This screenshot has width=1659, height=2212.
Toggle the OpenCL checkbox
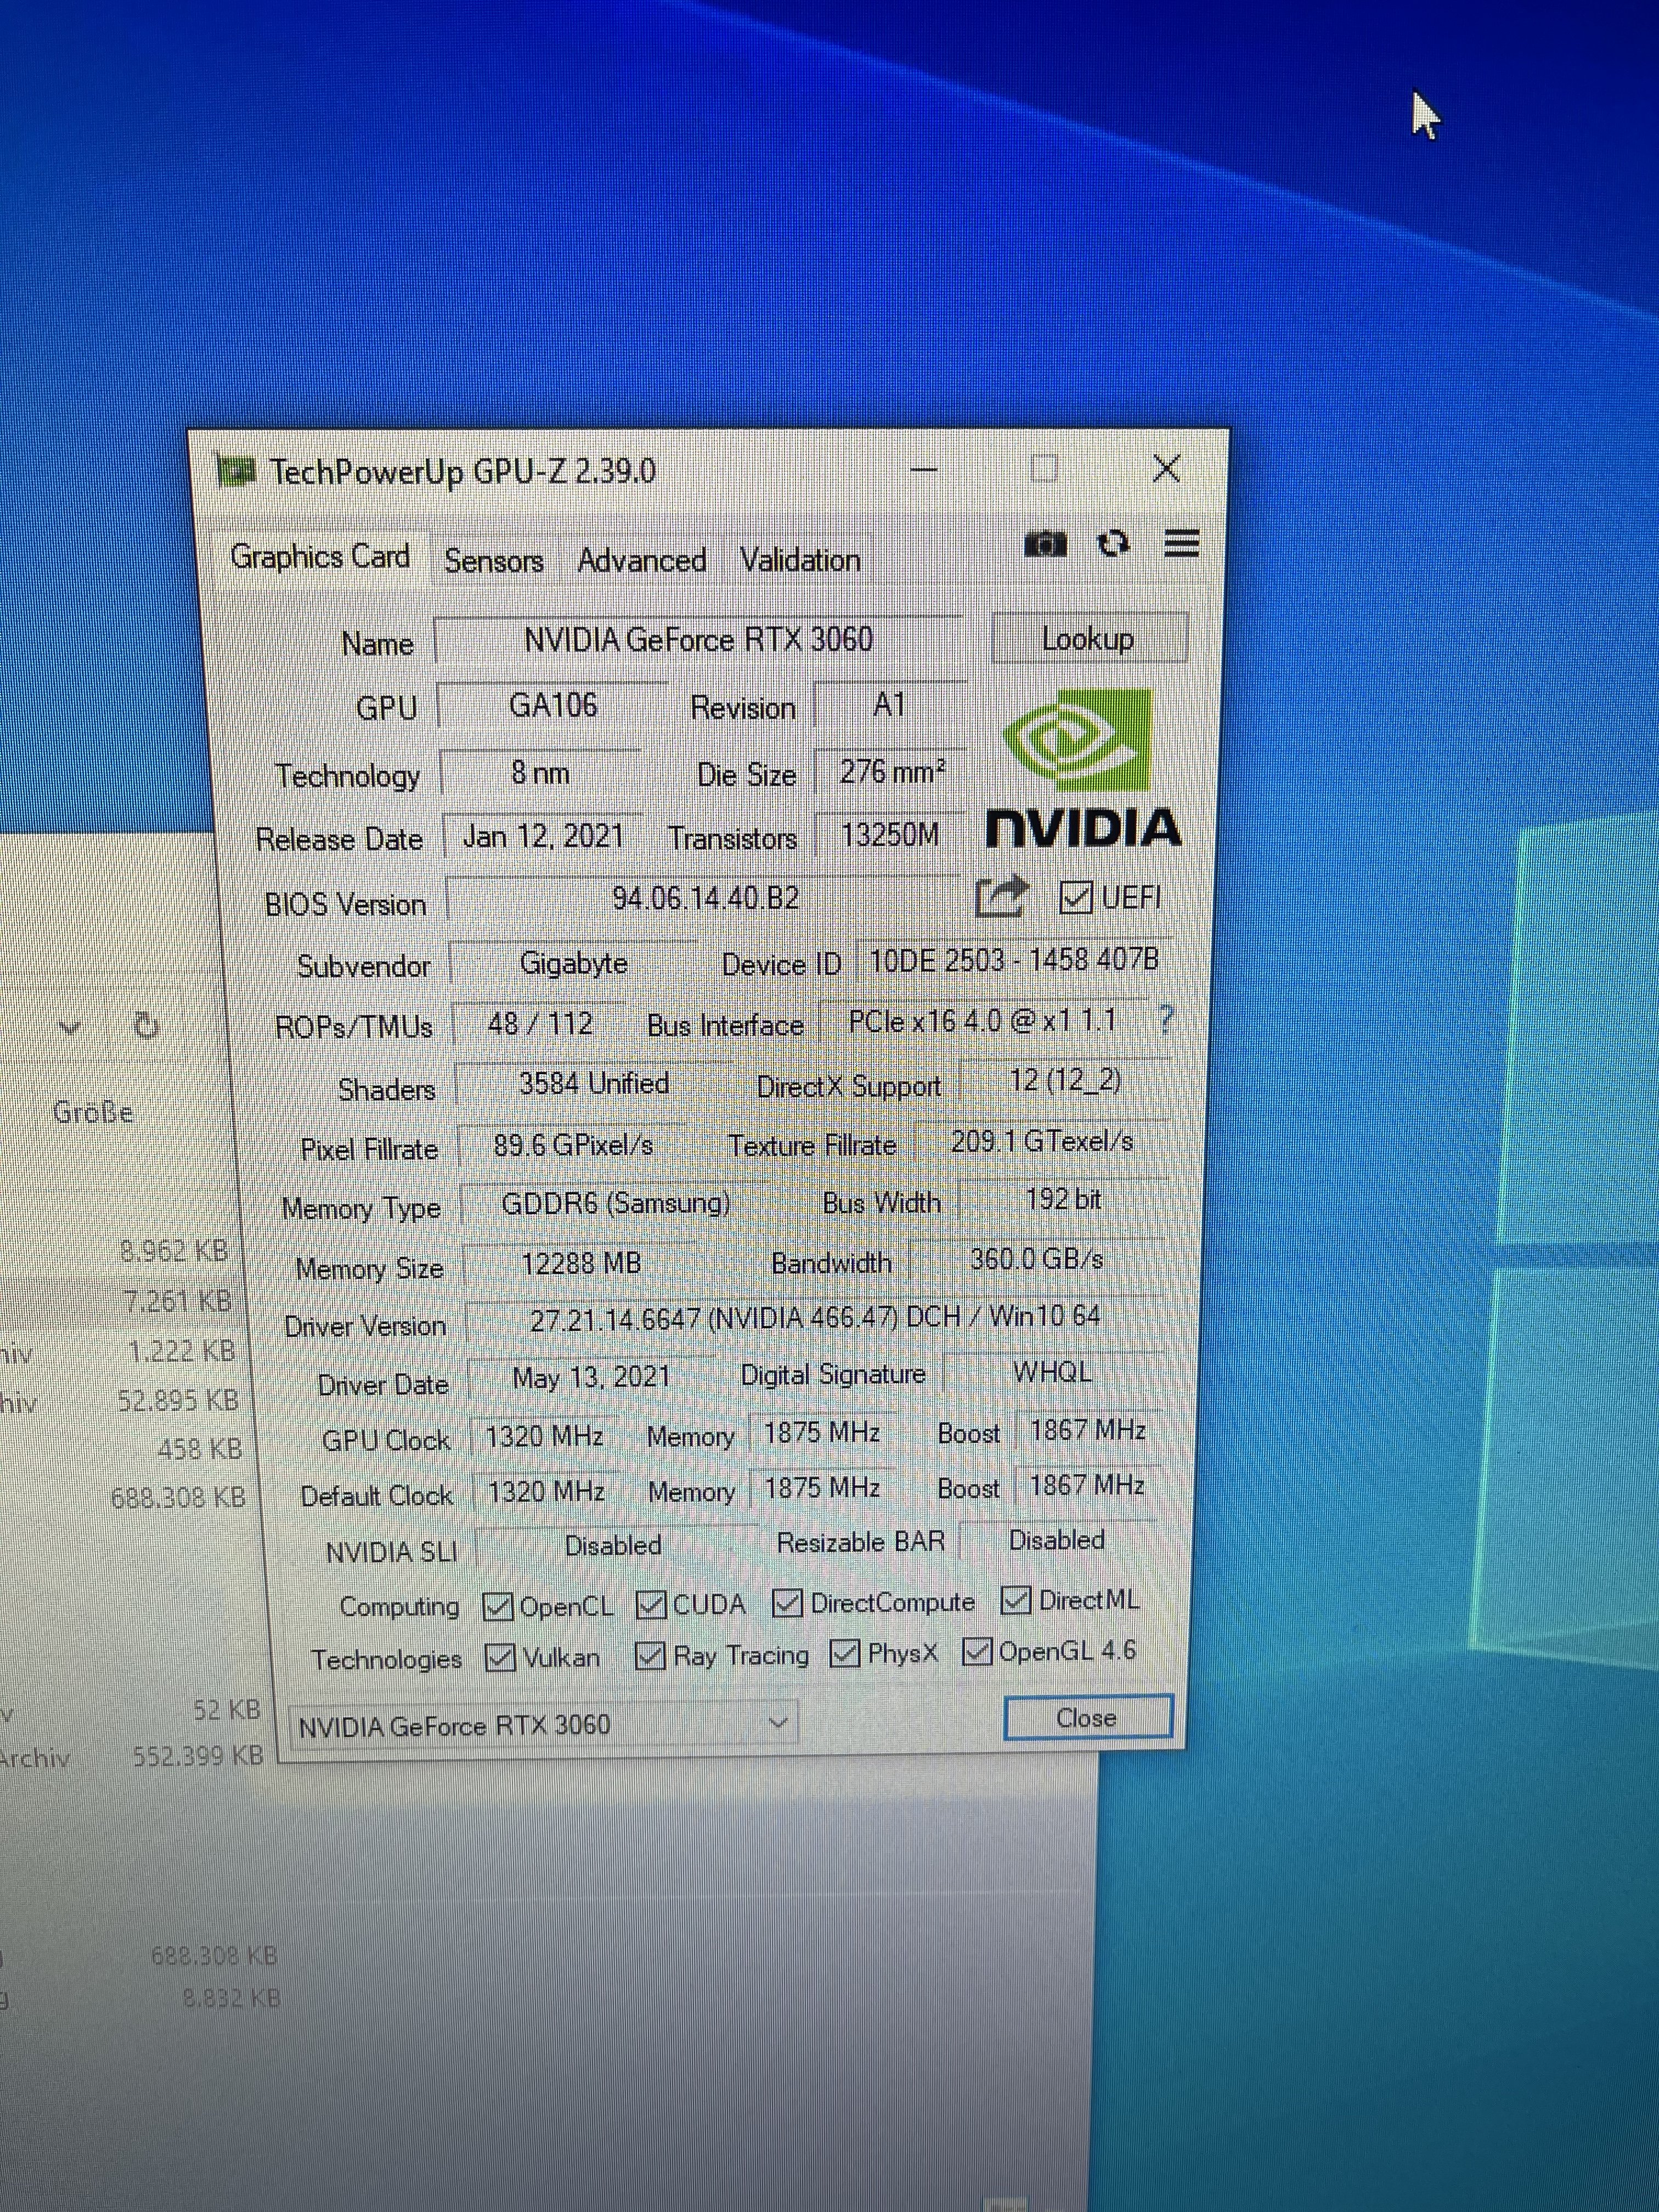pyautogui.click(x=498, y=1607)
